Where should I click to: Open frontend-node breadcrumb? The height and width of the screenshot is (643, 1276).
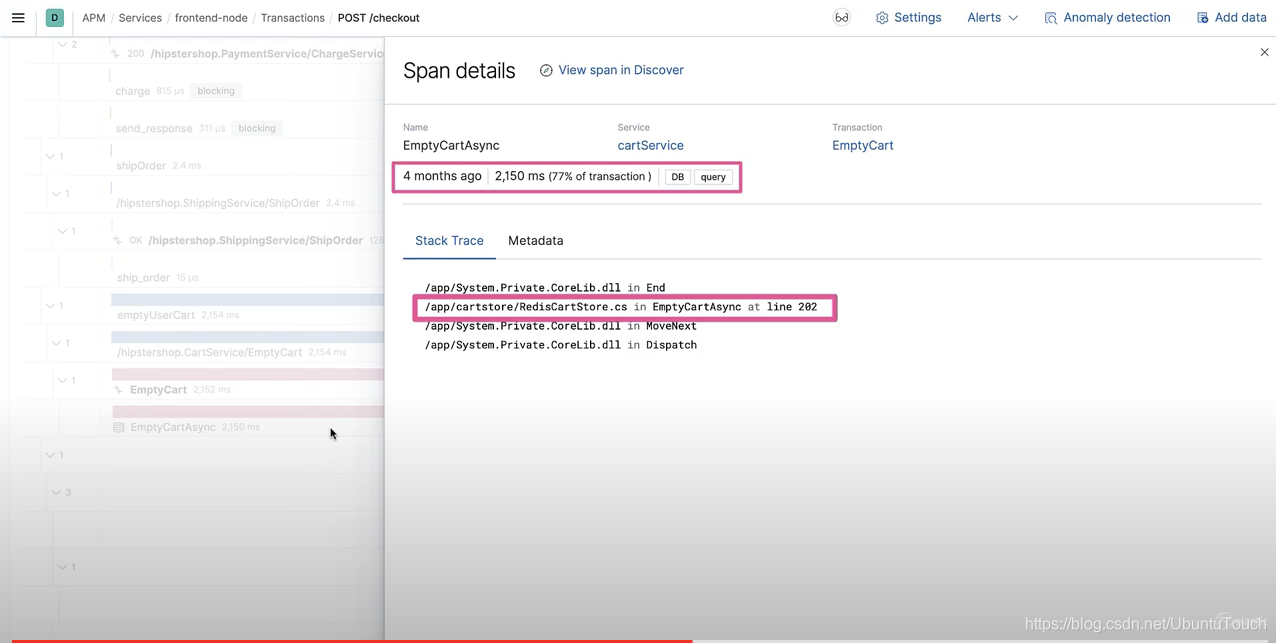tap(211, 18)
